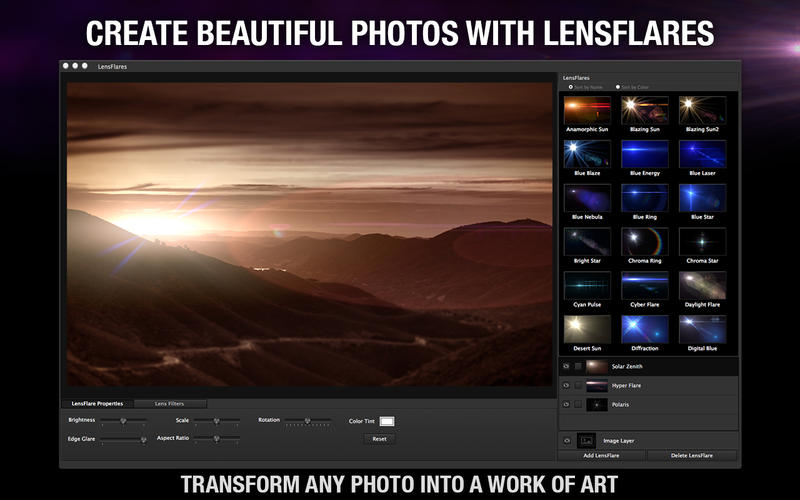Pick the Chroma Ring flare preset

(645, 242)
